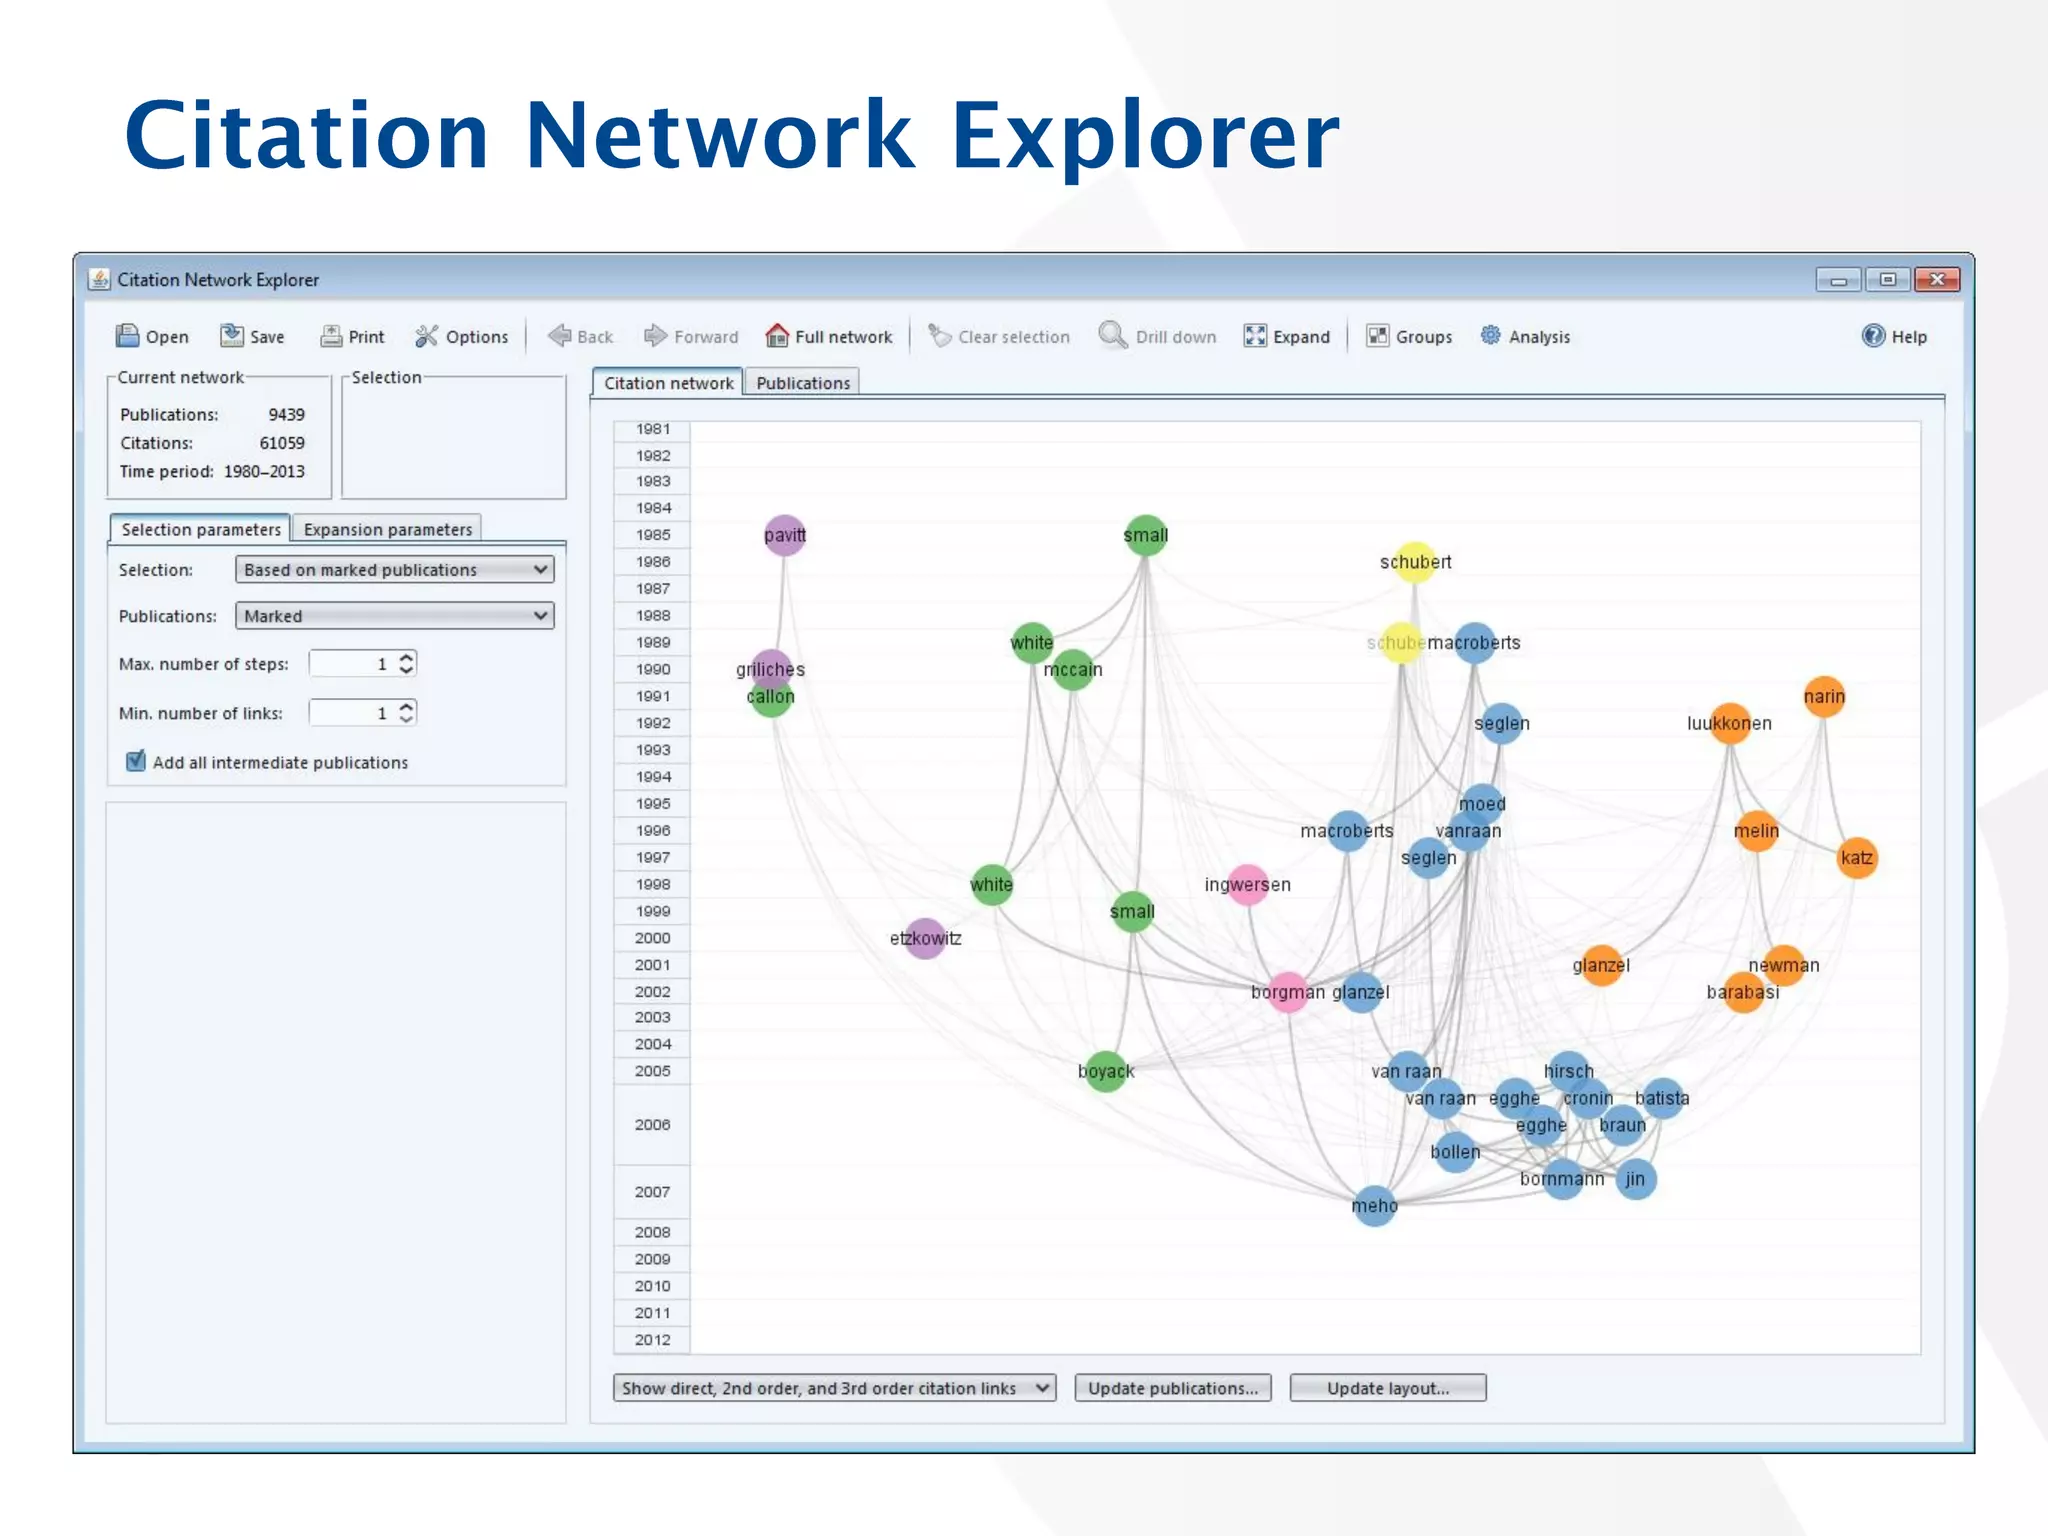Show the Full network

[x=829, y=336]
